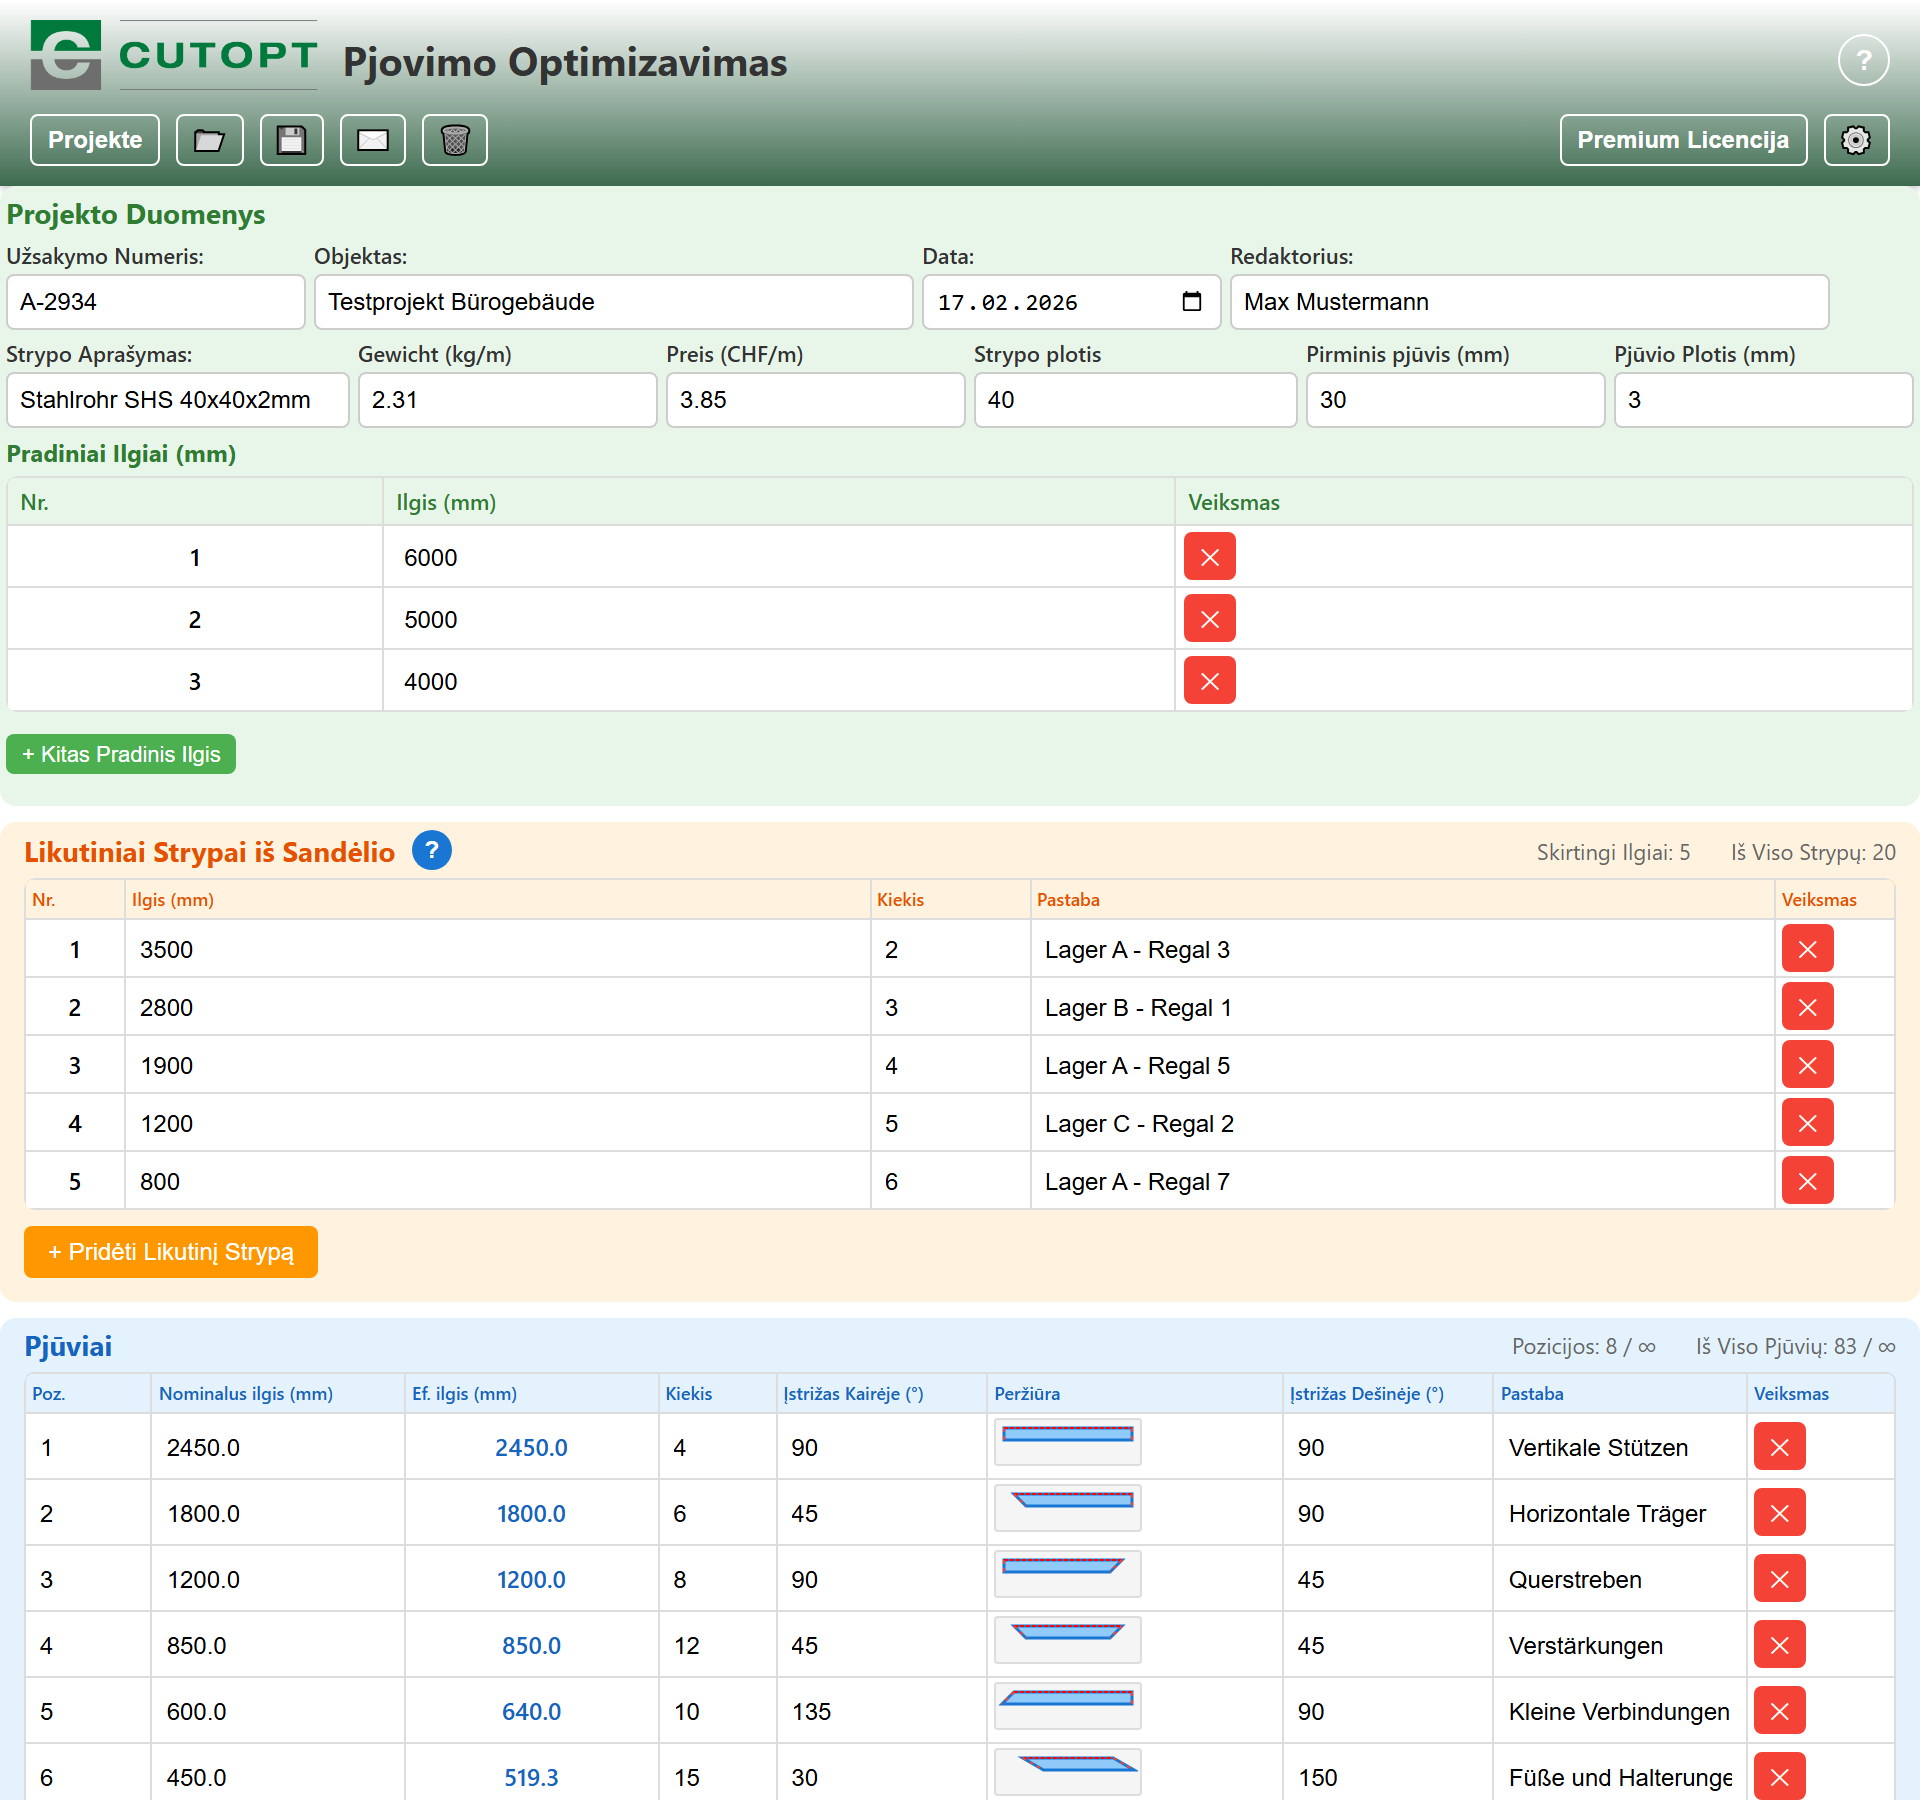Click the Pjūvio Plotis field 3
Screen dimensions: 1920x1800
(1764, 400)
